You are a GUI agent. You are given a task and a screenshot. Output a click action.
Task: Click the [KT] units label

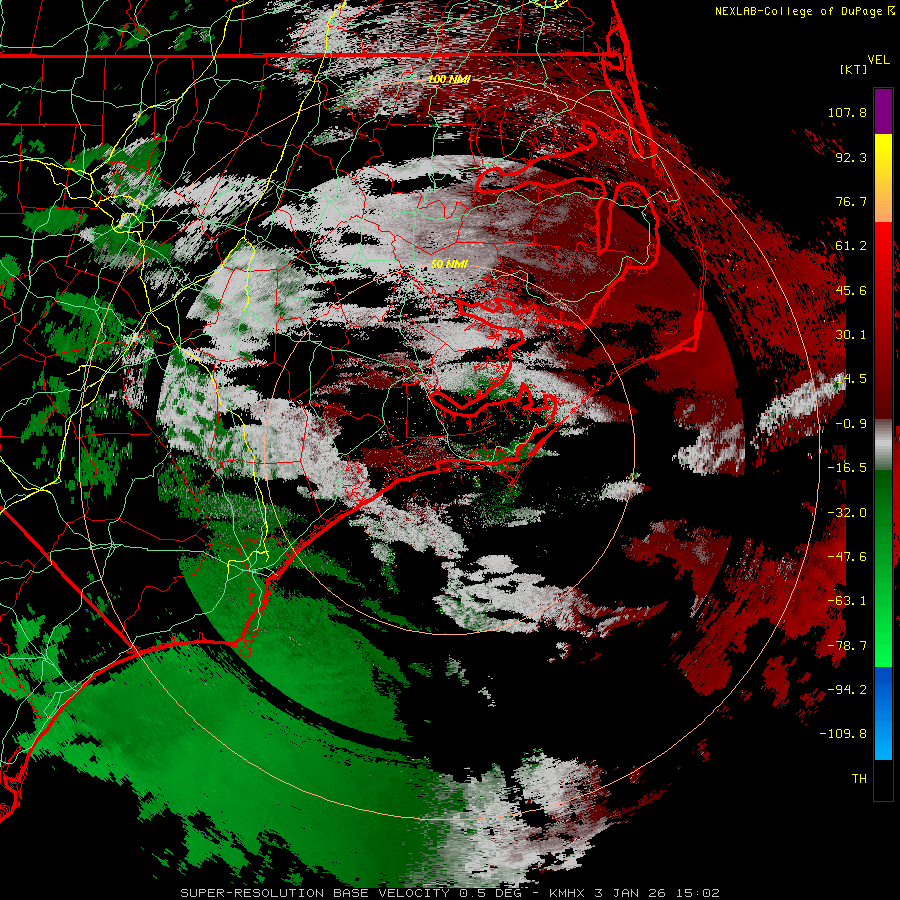point(854,69)
